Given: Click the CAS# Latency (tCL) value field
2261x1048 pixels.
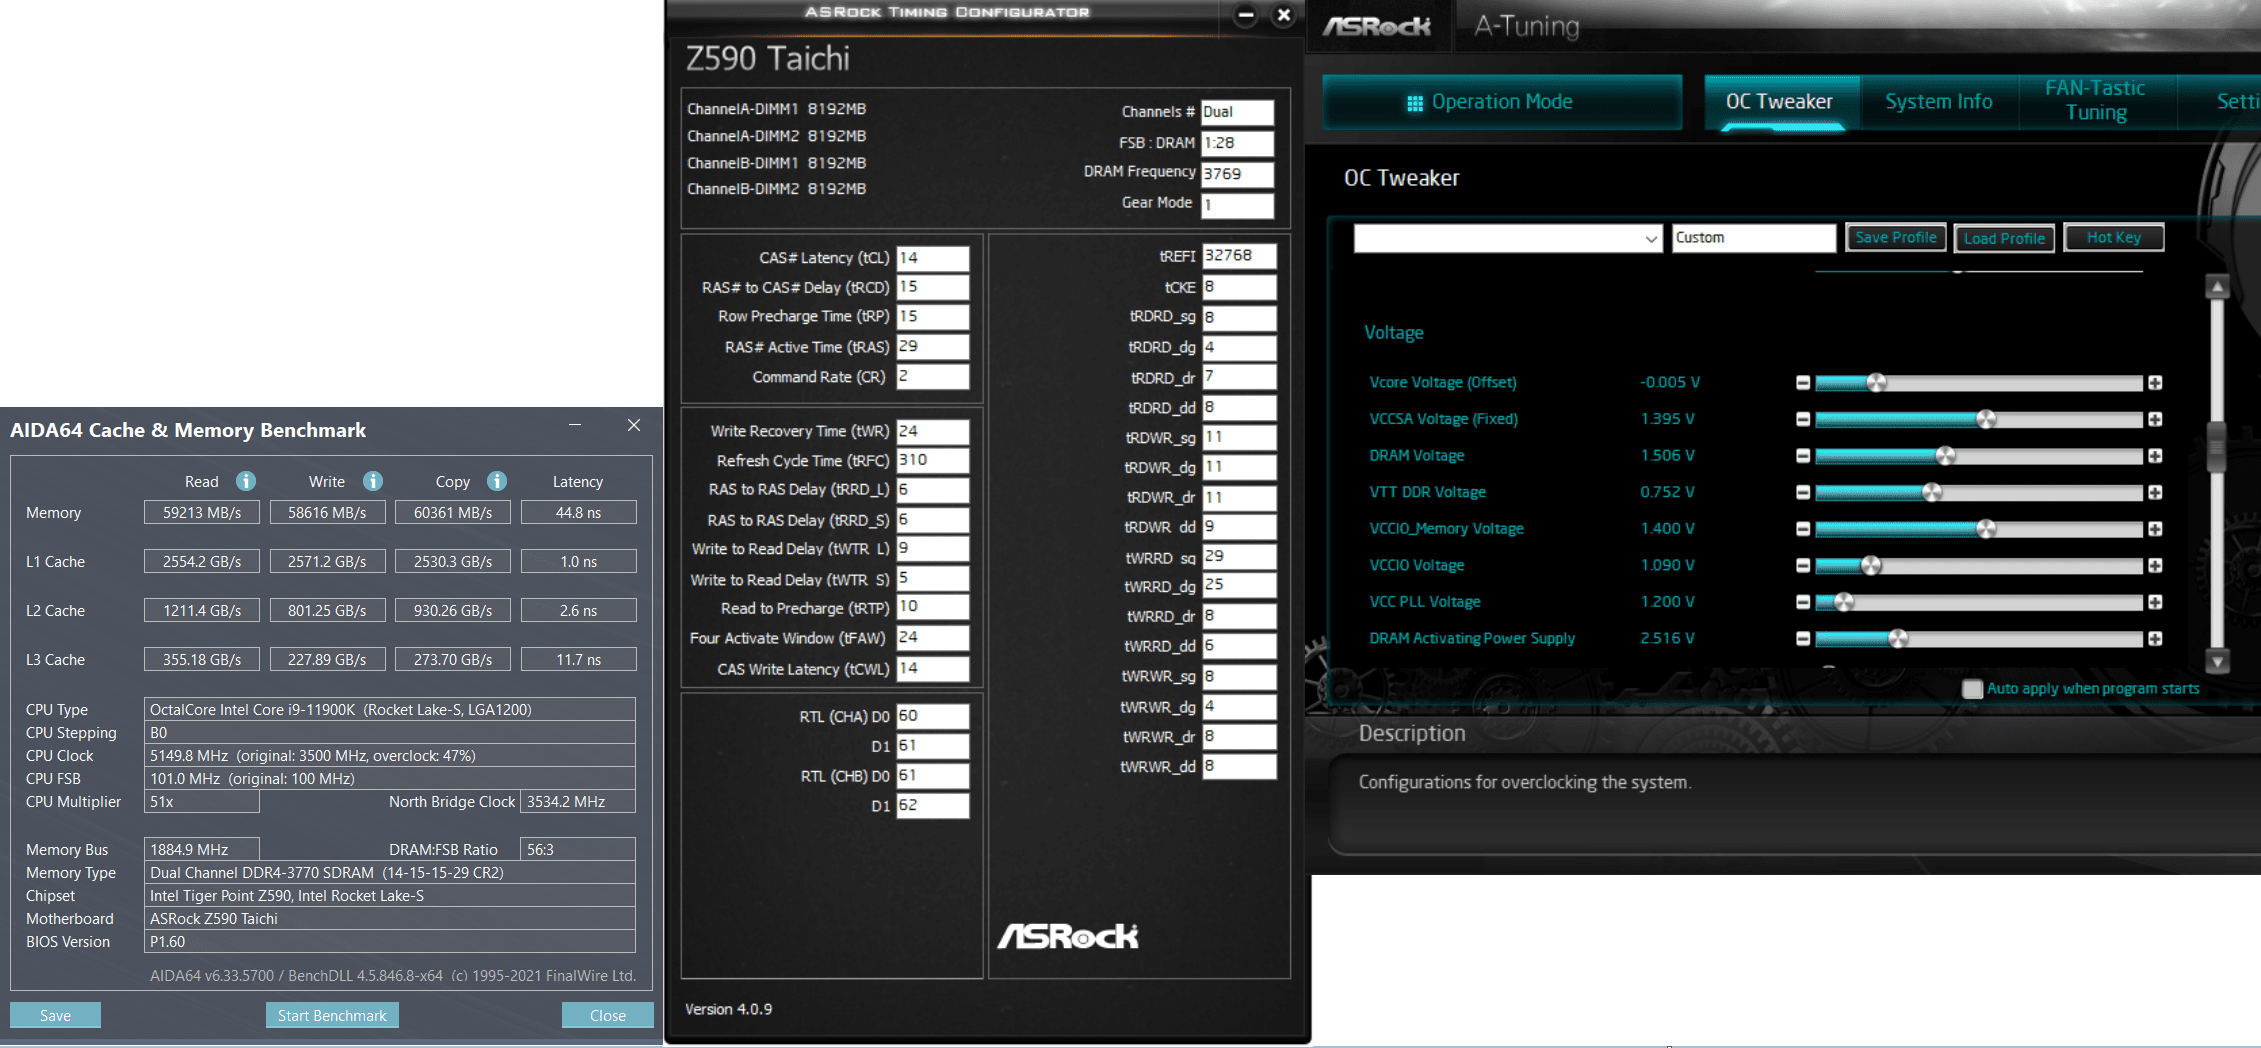Looking at the screenshot, I should (x=932, y=258).
